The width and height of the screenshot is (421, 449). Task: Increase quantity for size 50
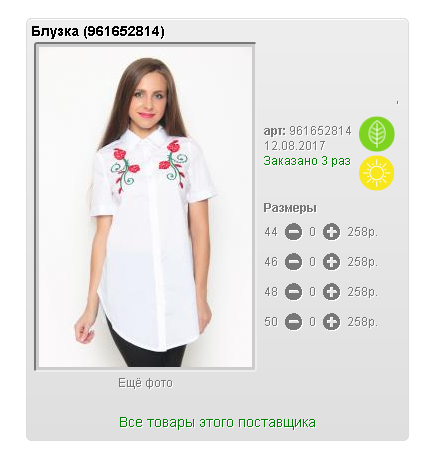(331, 322)
